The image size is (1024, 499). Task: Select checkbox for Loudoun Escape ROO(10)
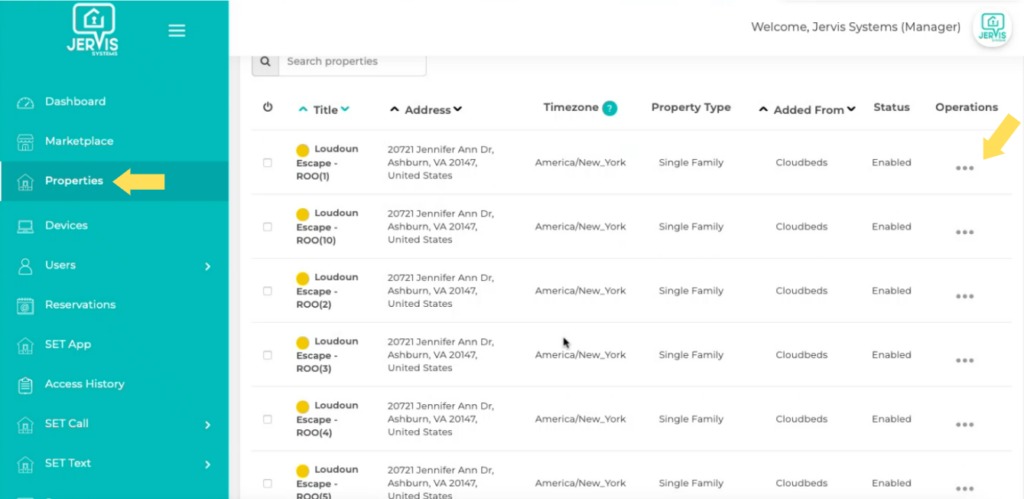[267, 227]
